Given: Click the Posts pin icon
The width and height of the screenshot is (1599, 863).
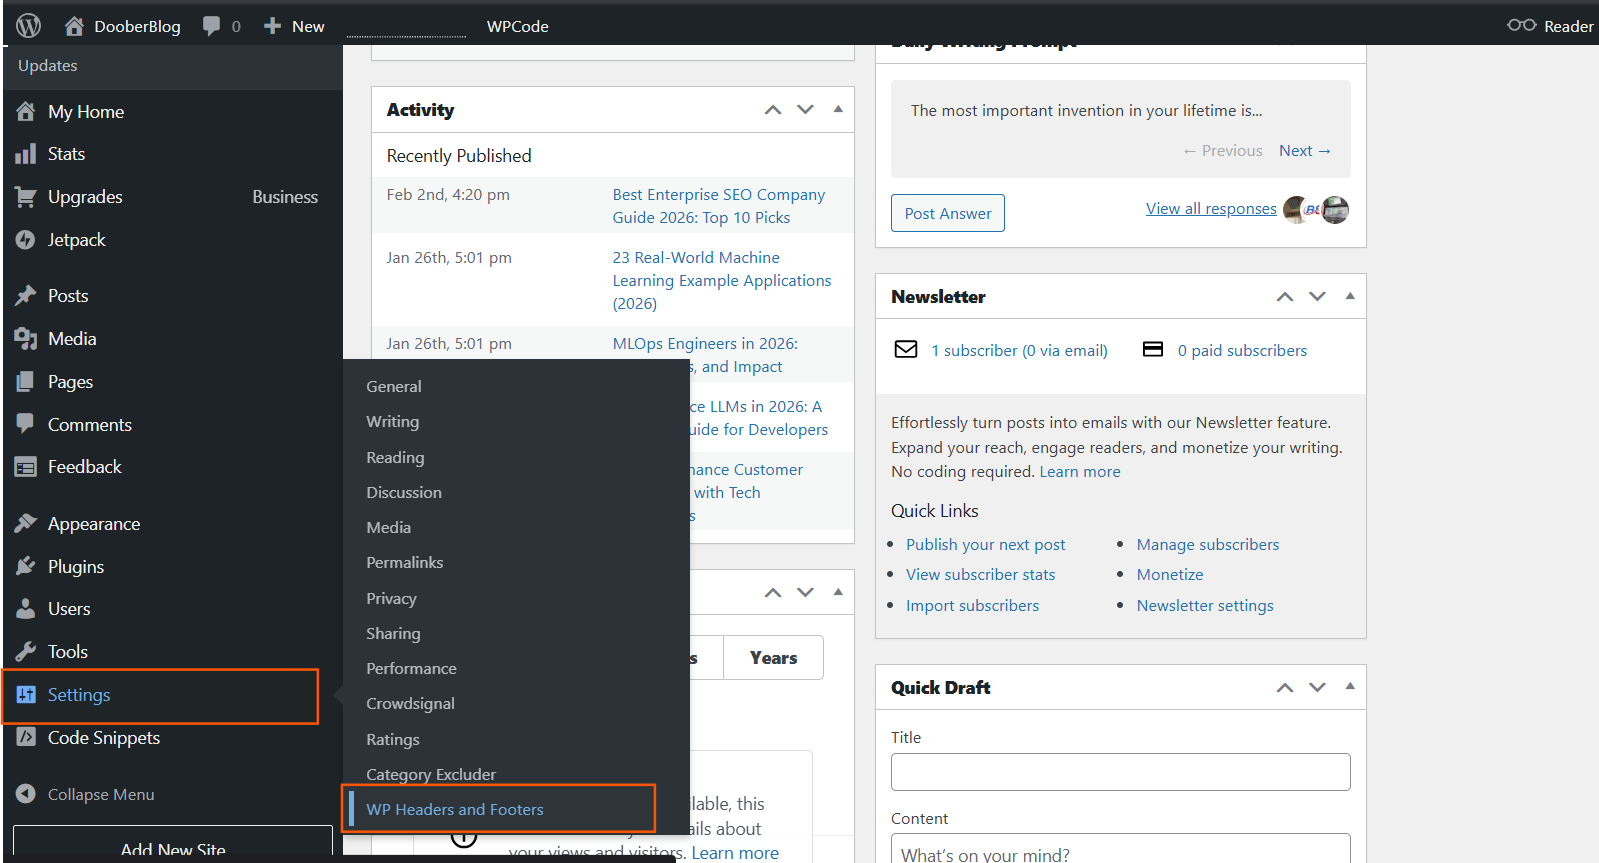Looking at the screenshot, I should pyautogui.click(x=26, y=296).
